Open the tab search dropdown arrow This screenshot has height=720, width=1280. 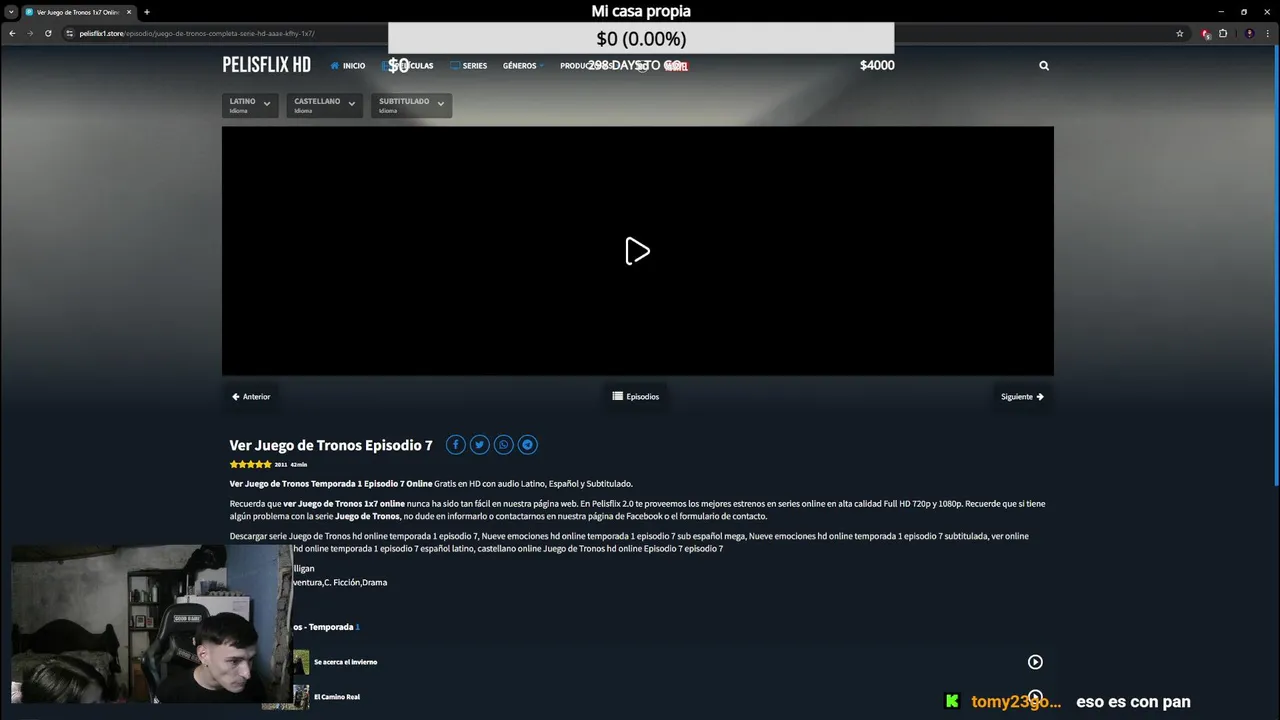[x=11, y=12]
